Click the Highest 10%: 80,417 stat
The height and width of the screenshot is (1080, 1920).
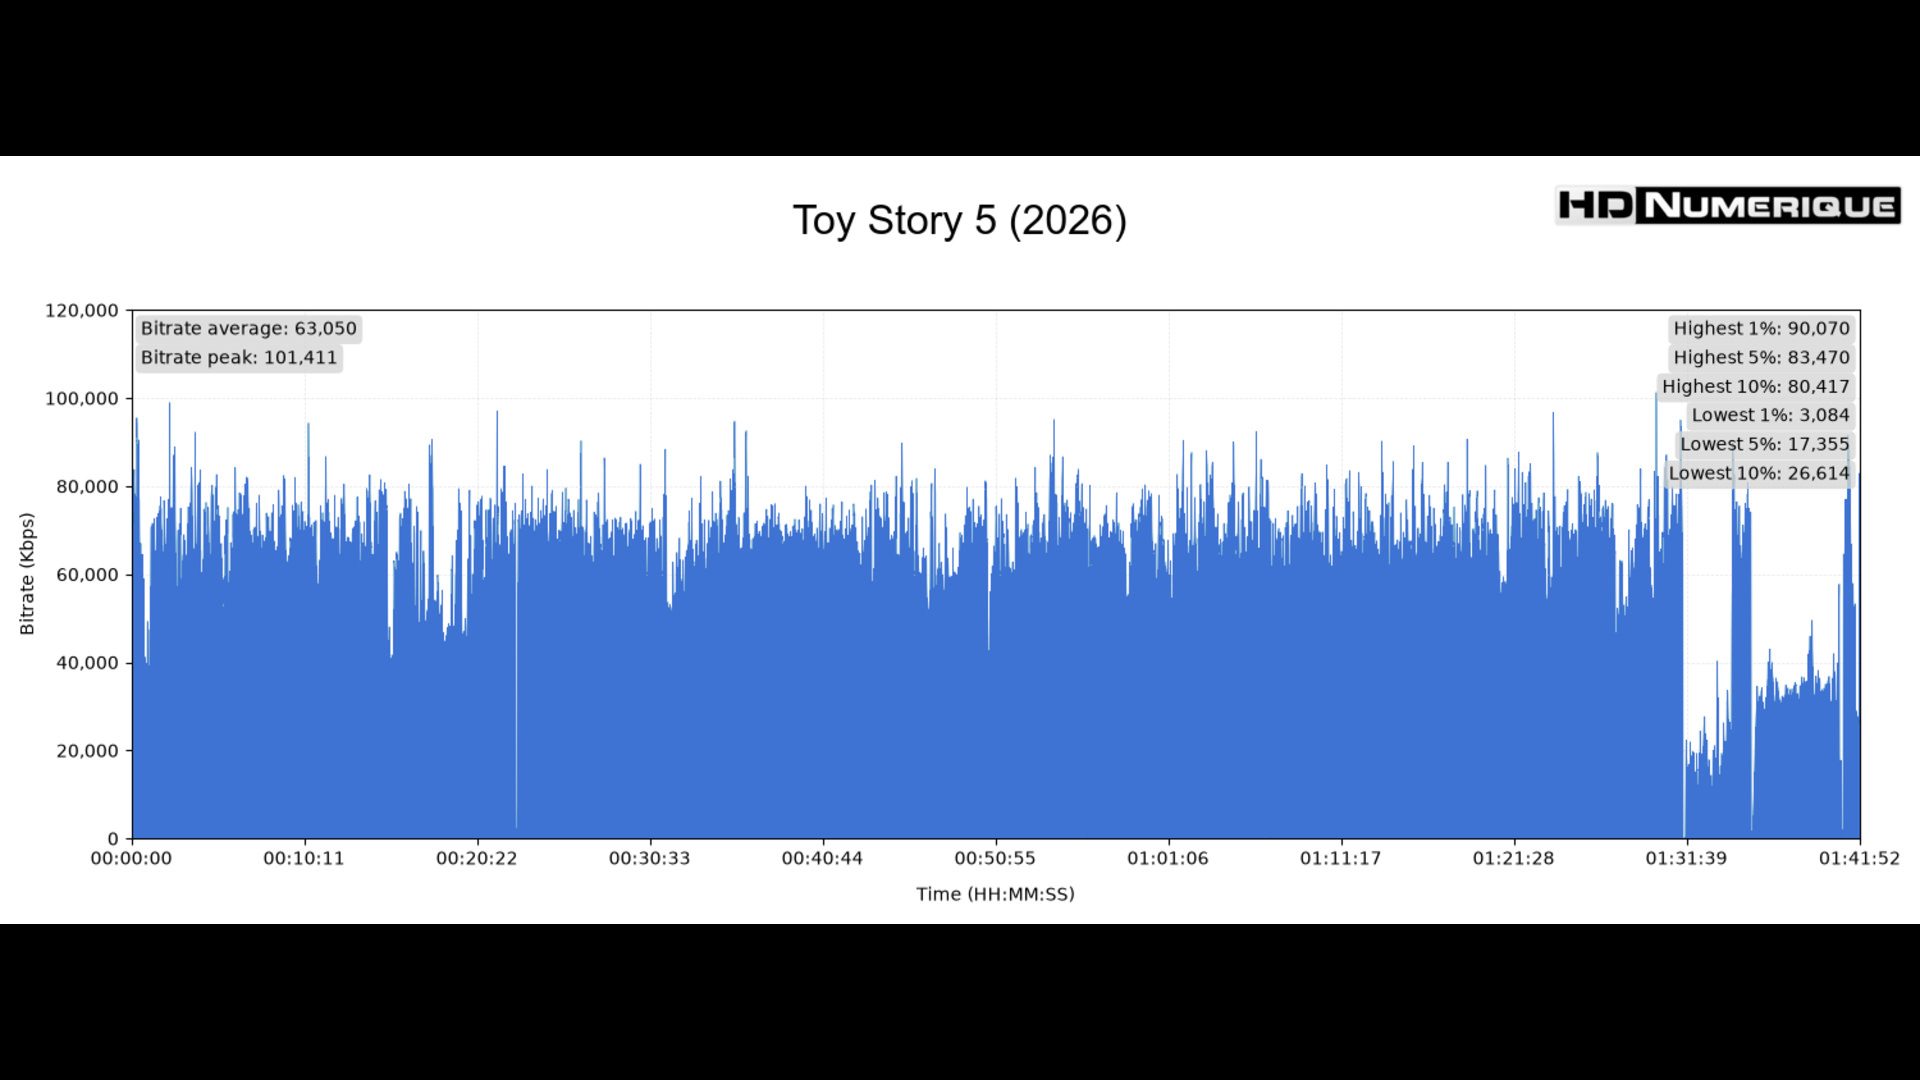click(1756, 386)
